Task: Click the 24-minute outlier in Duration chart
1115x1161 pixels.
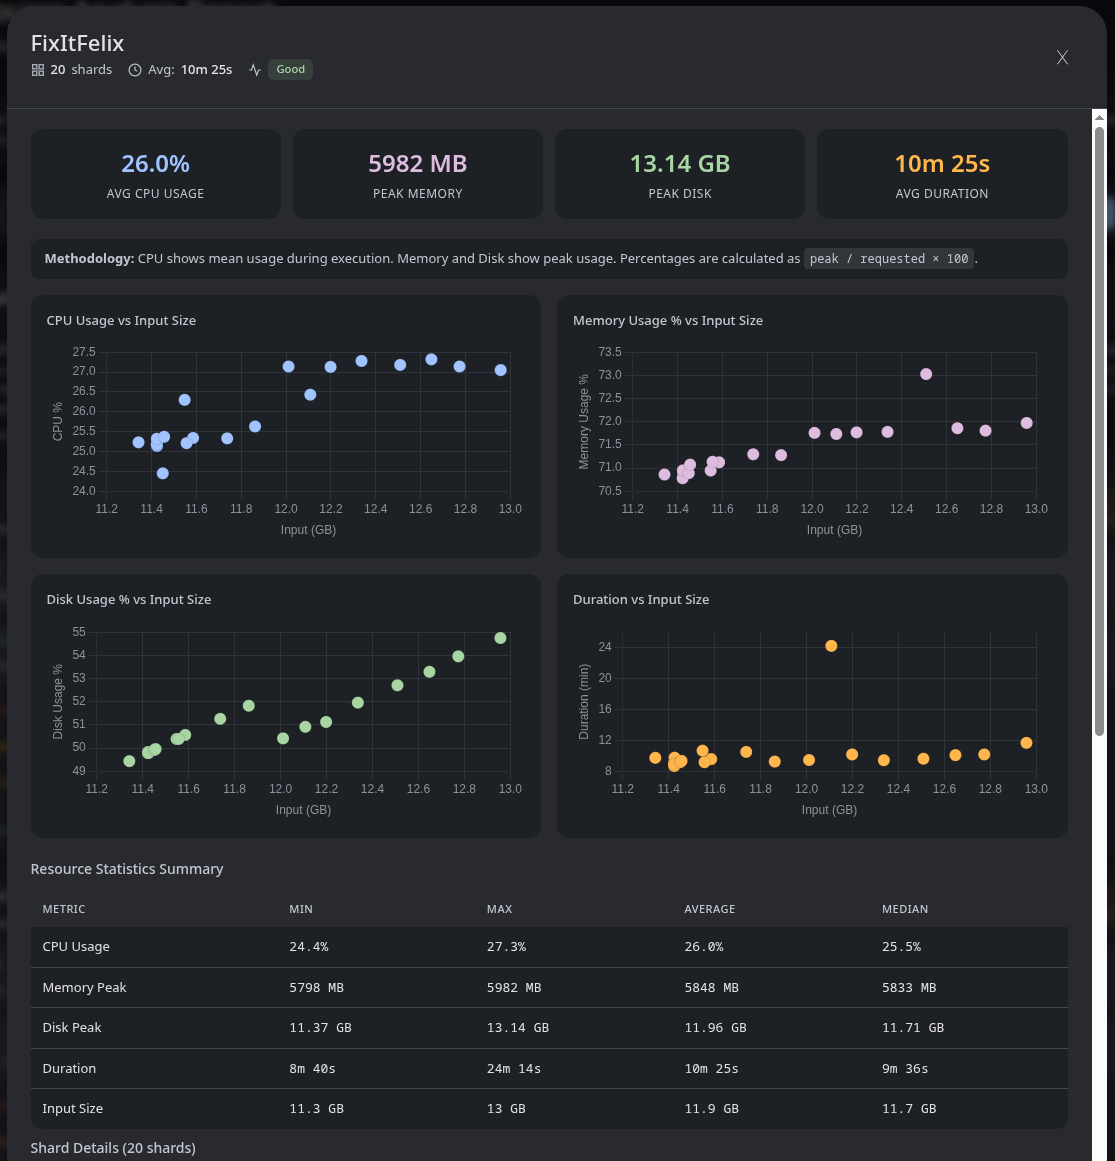Action: pos(831,646)
